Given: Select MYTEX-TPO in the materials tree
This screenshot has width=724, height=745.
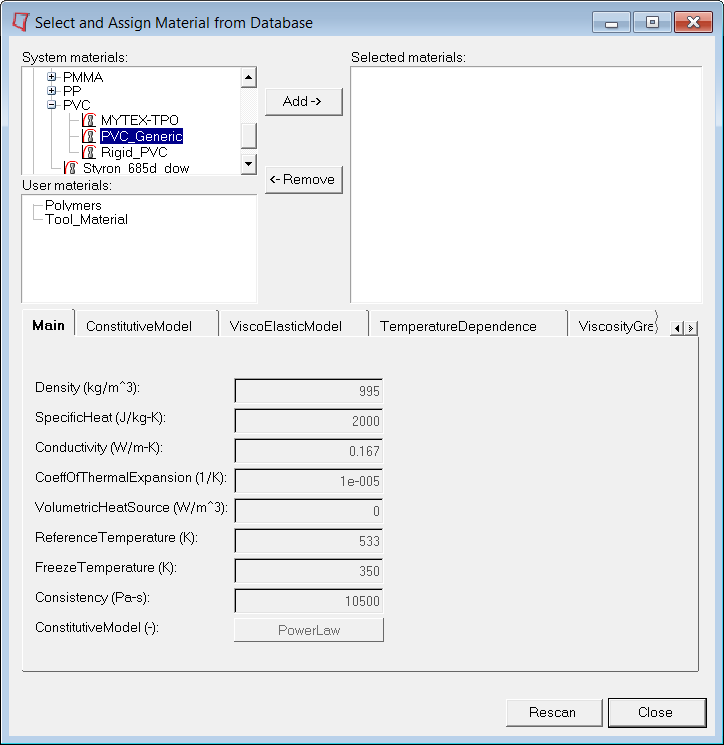Looking at the screenshot, I should click(x=140, y=120).
